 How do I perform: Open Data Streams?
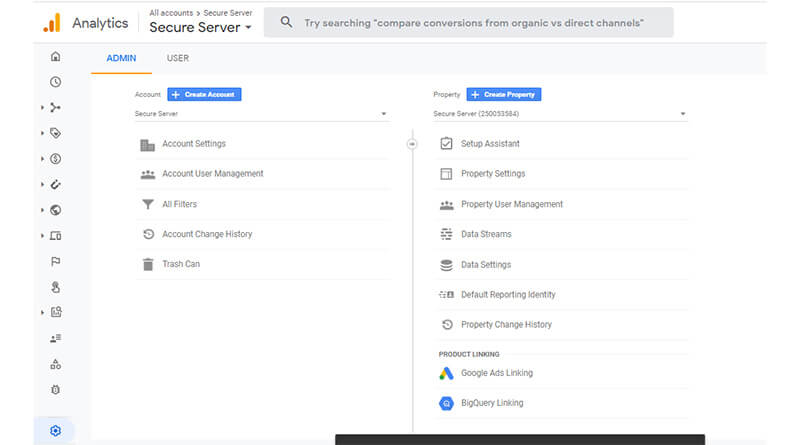click(486, 234)
